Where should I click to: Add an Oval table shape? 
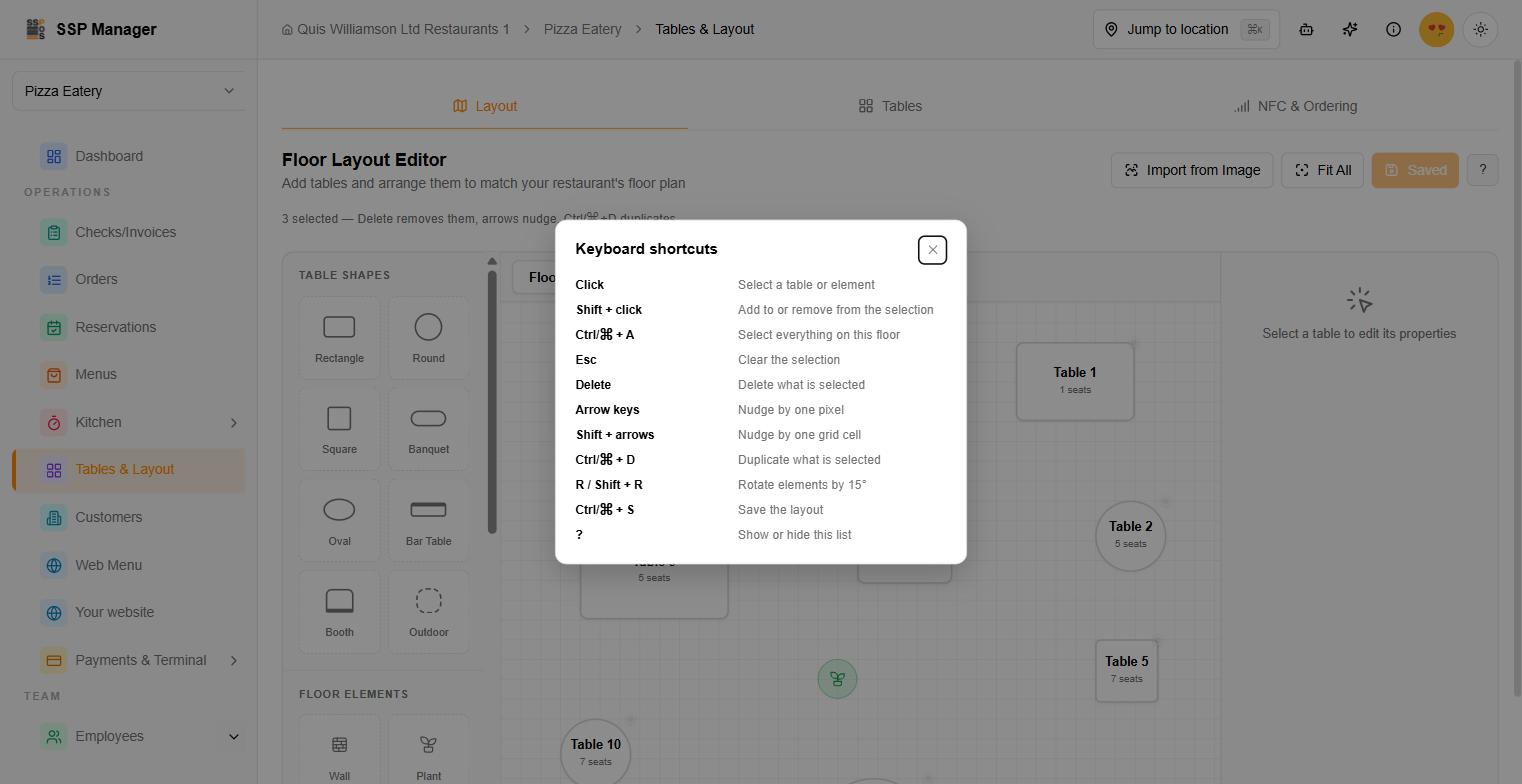point(339,521)
